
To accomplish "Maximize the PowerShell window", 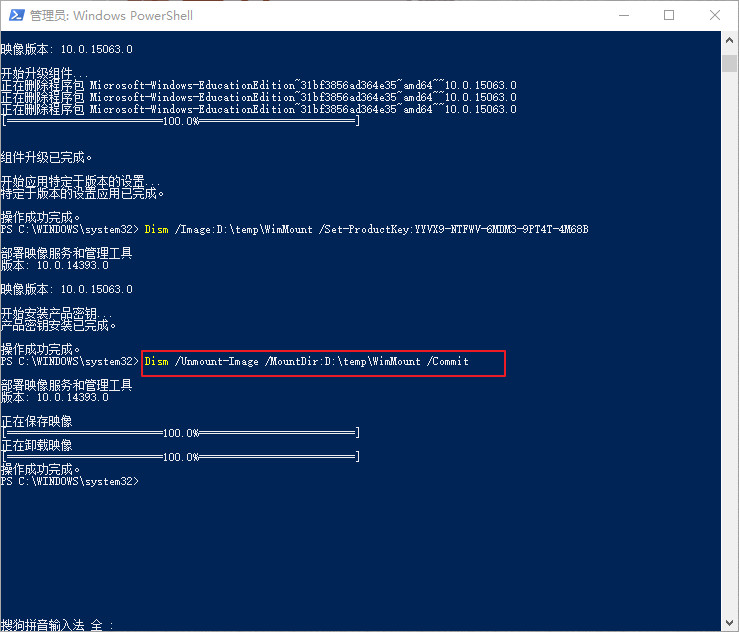I will tap(669, 15).
